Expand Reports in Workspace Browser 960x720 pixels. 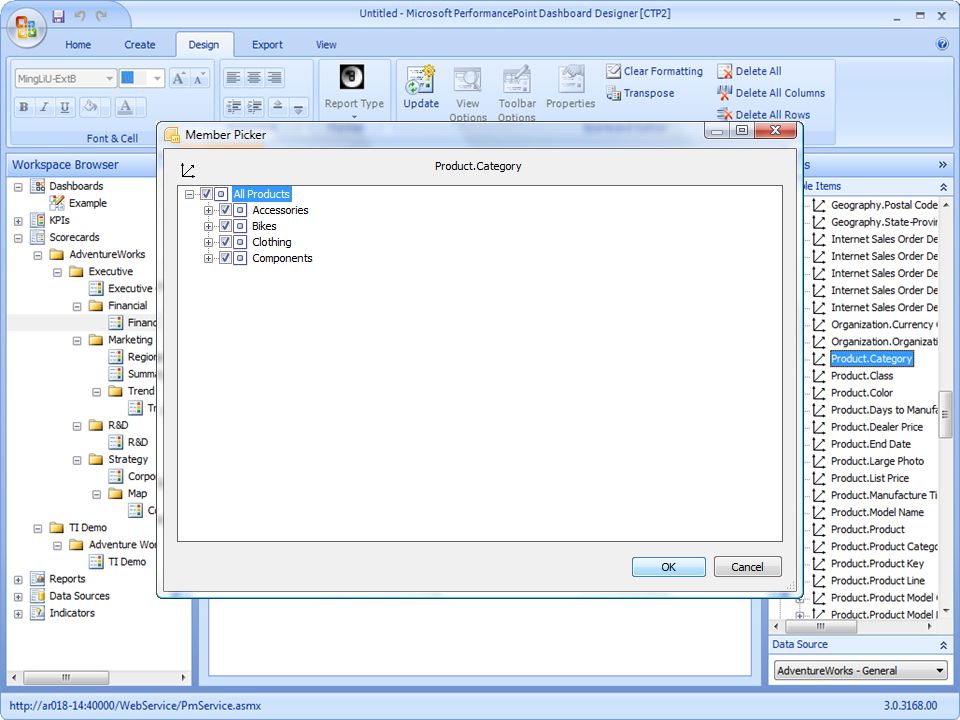18,579
